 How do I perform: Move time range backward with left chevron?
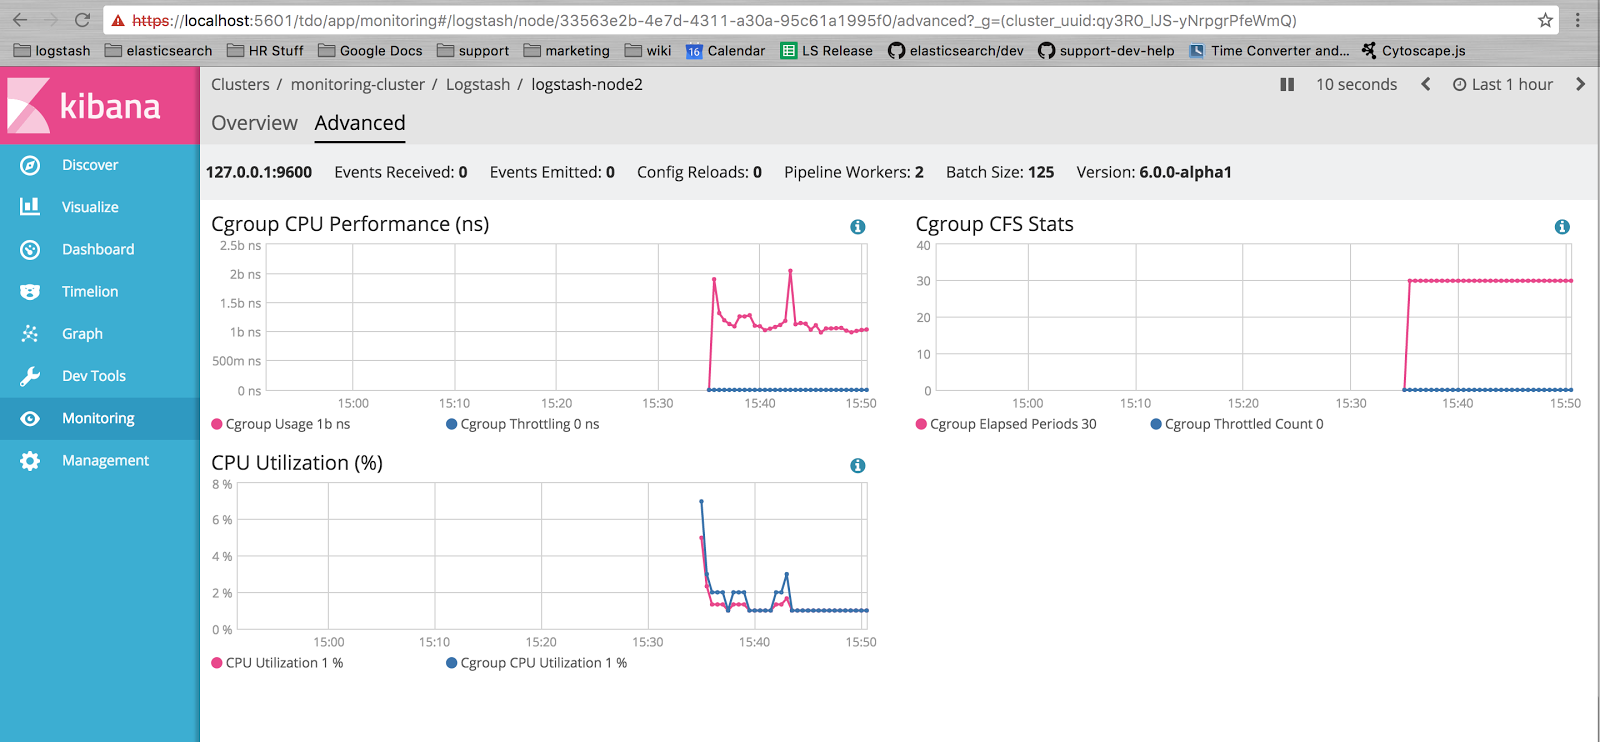1426,85
